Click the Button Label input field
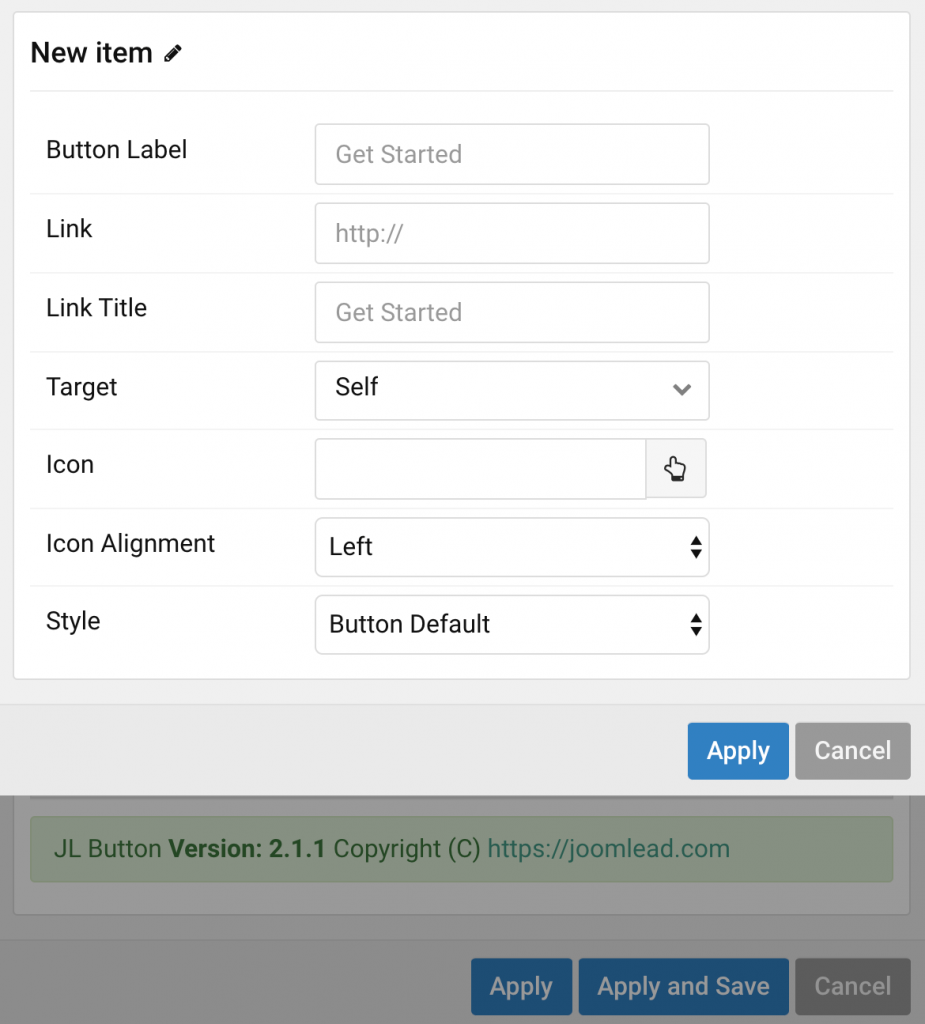Screen dimensions: 925x1024 coord(512,154)
